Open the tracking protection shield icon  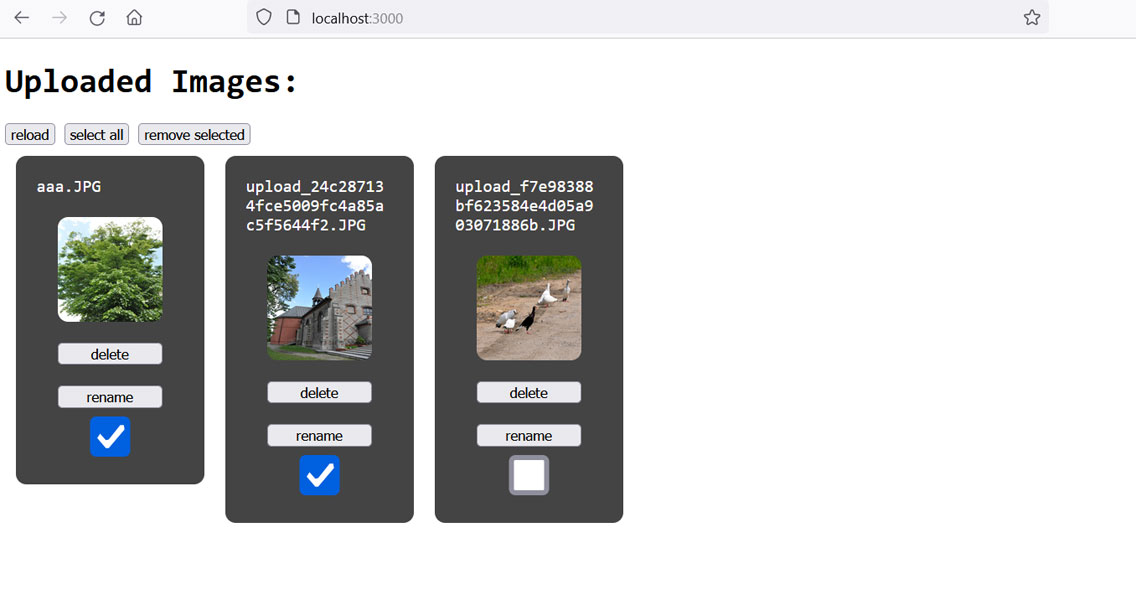[264, 18]
